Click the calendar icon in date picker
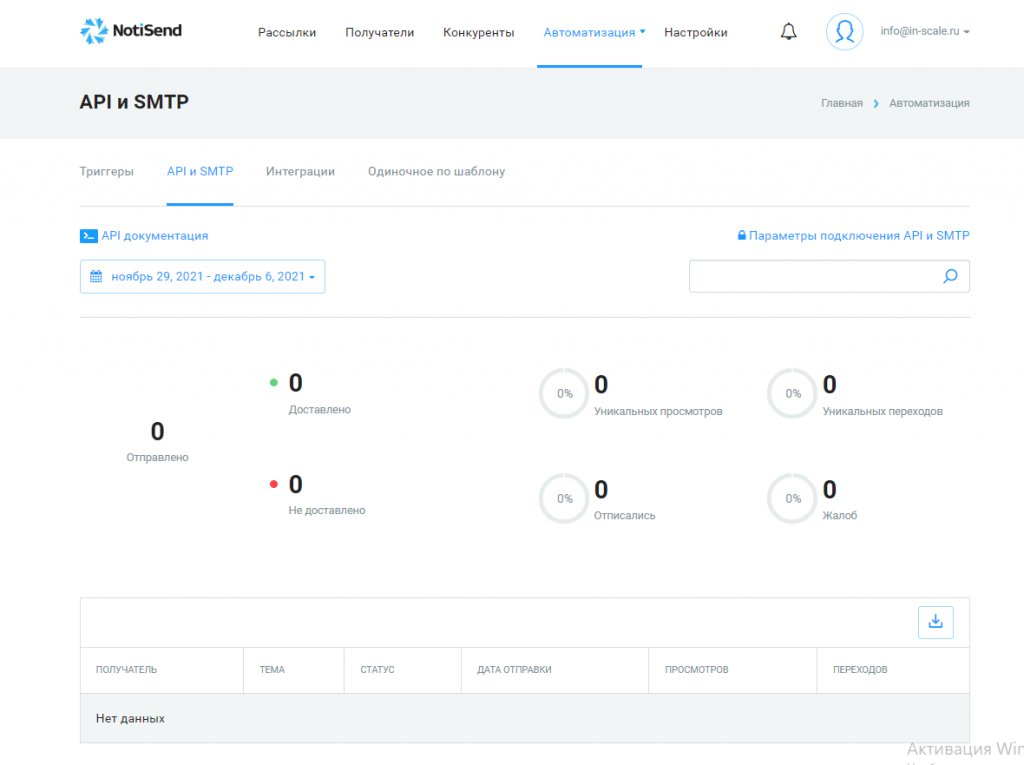The height and width of the screenshot is (765, 1024). click(96, 276)
